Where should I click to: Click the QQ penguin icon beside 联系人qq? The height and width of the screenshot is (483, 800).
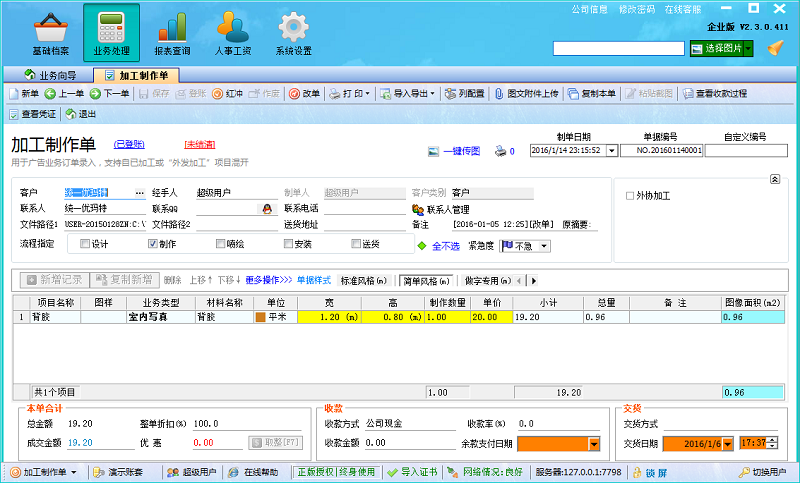pyautogui.click(x=267, y=209)
